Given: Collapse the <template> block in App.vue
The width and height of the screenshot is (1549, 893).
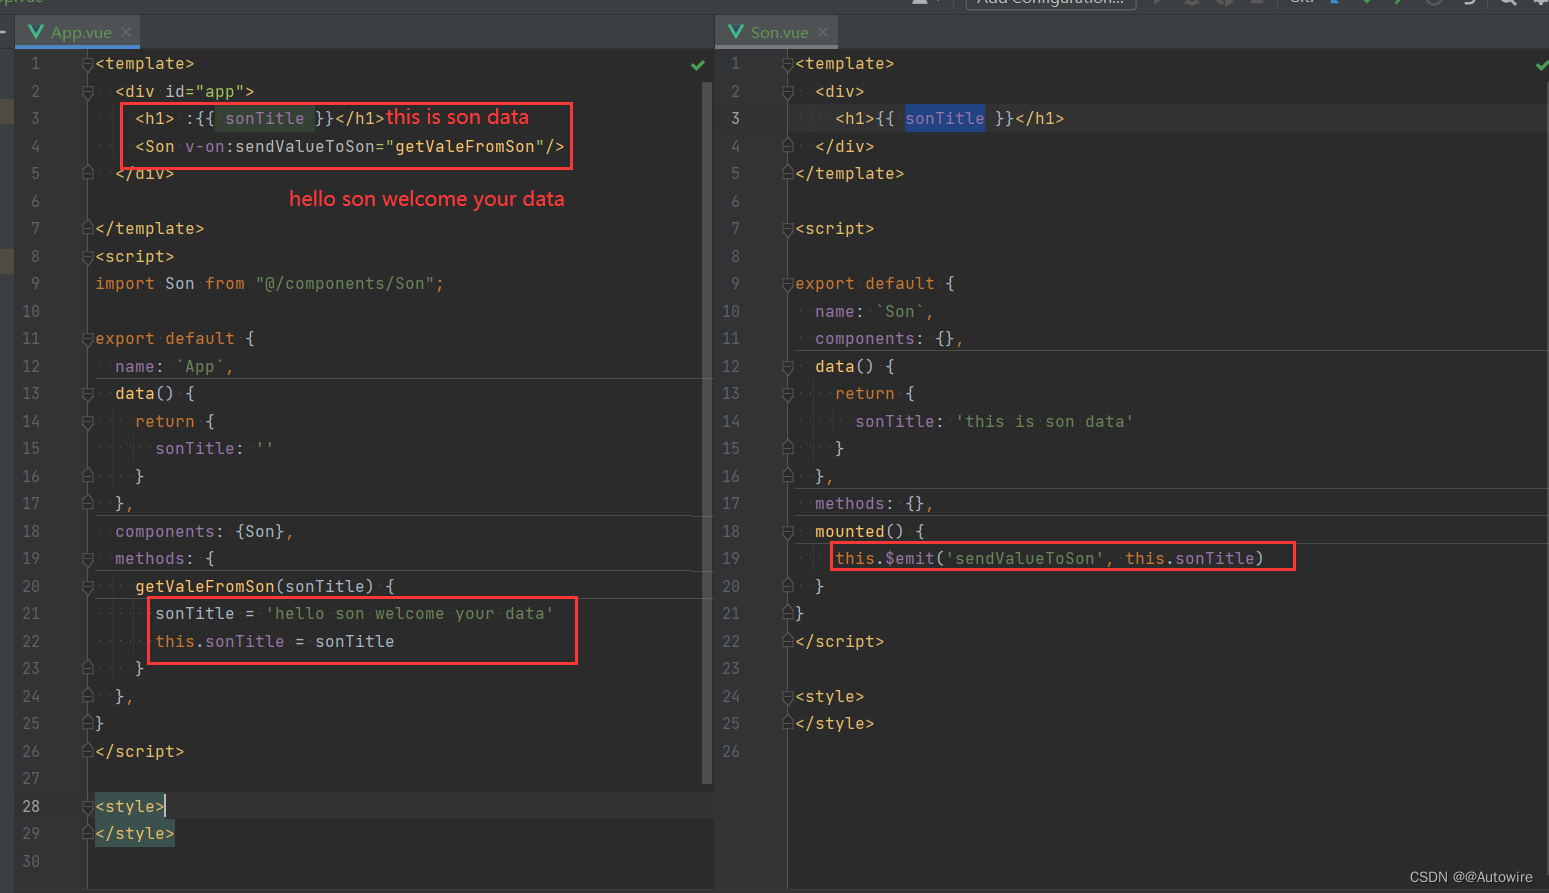Looking at the screenshot, I should click(x=87, y=64).
